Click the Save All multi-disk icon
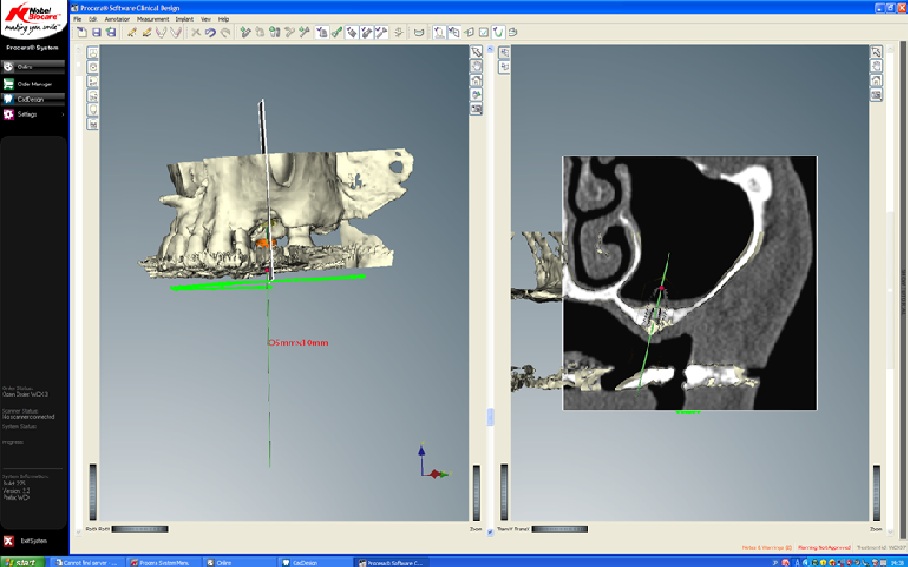Screen dimensions: 908x567 [x=111, y=32]
